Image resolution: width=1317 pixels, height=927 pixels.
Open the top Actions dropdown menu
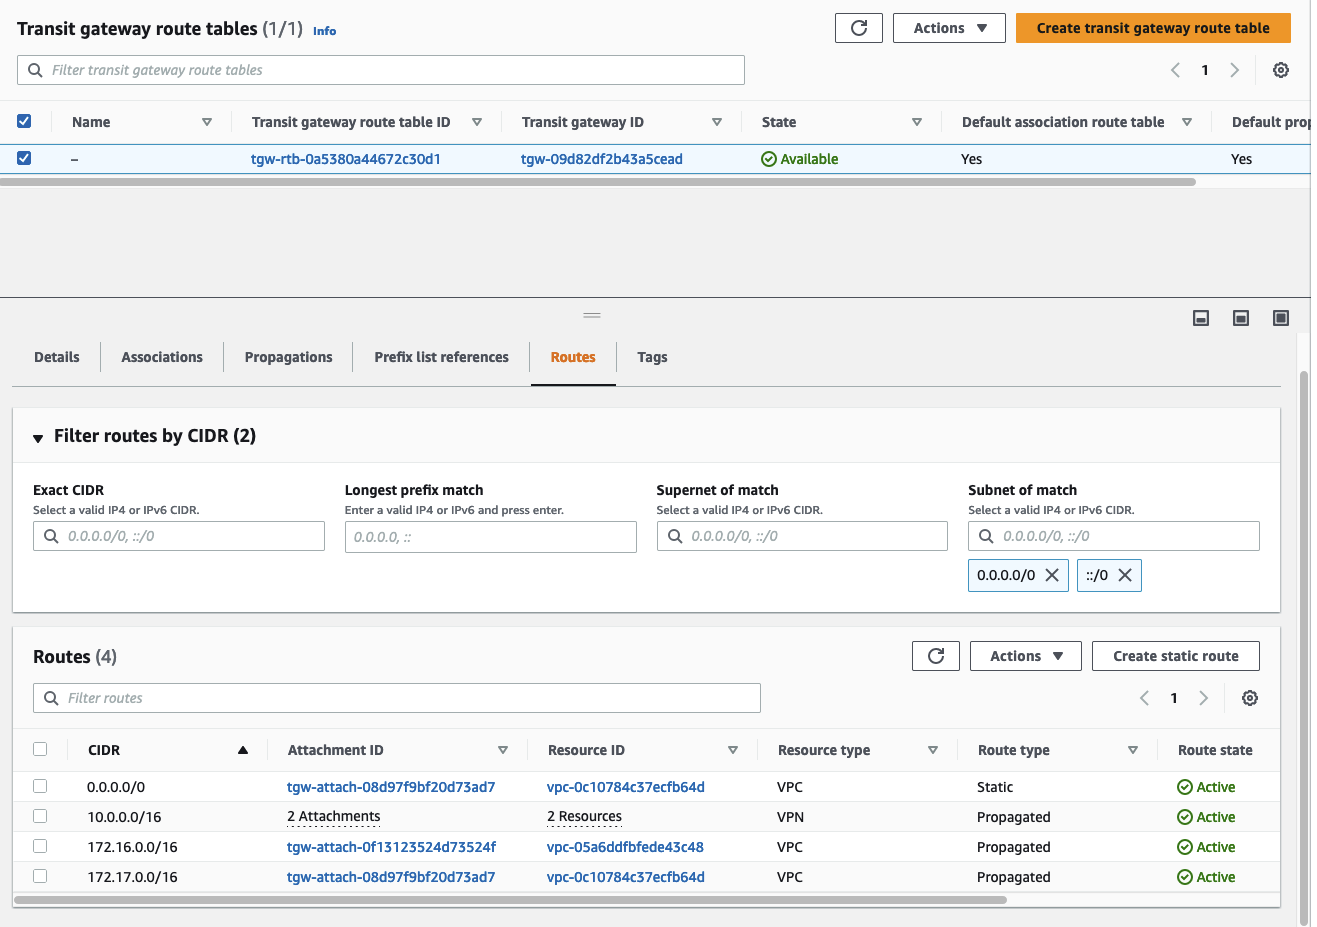pyautogui.click(x=949, y=28)
